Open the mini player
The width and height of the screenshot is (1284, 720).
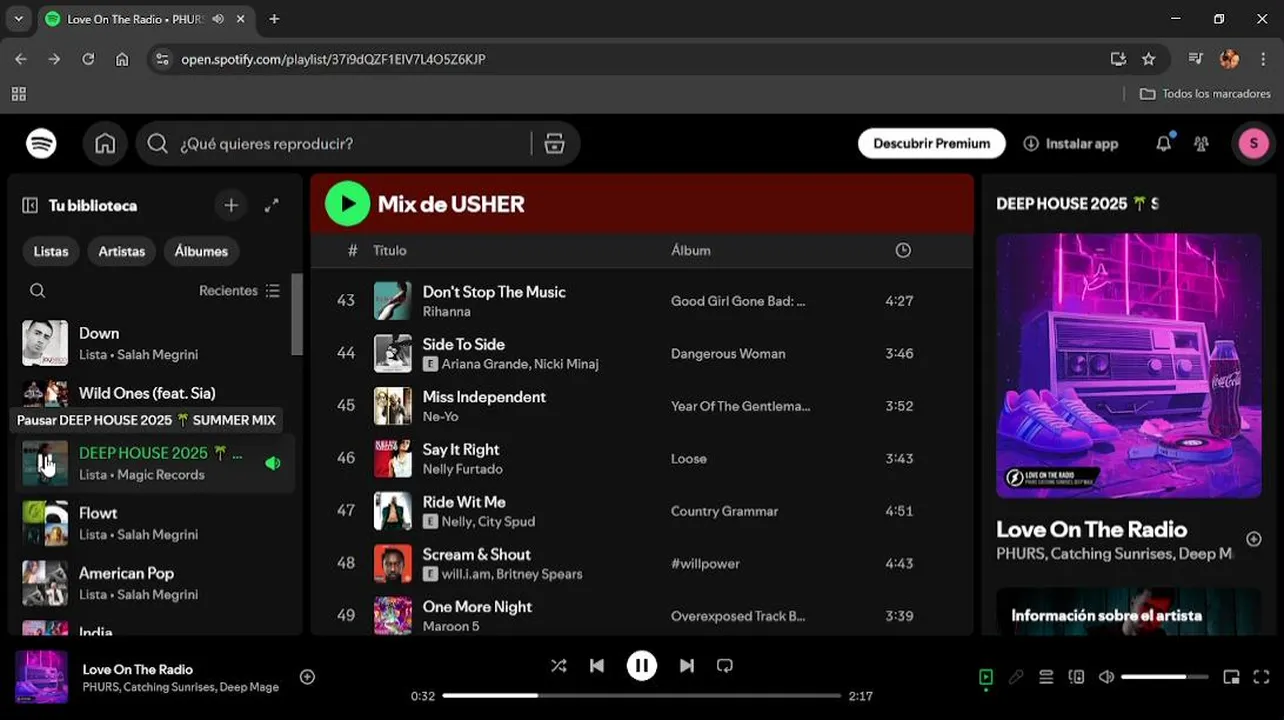pos(1231,677)
